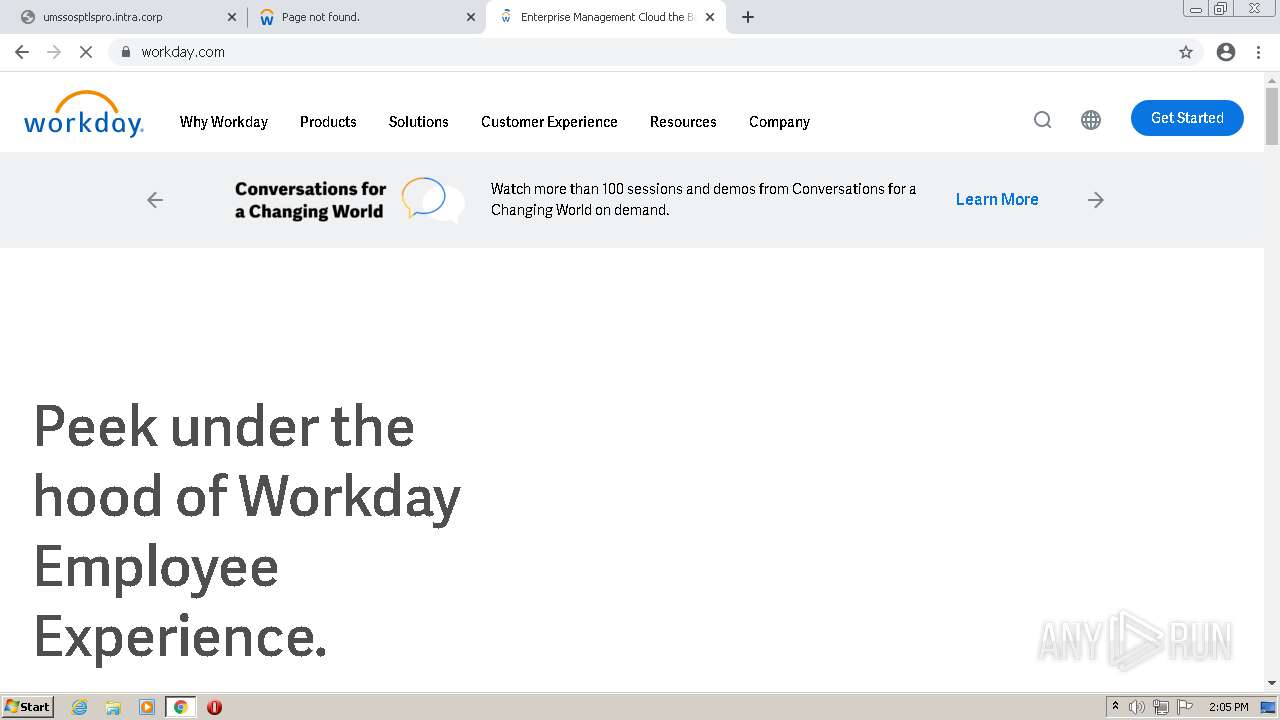1280x720 pixels.
Task: Close the Enterprise Management Cloud tab
Action: [710, 17]
